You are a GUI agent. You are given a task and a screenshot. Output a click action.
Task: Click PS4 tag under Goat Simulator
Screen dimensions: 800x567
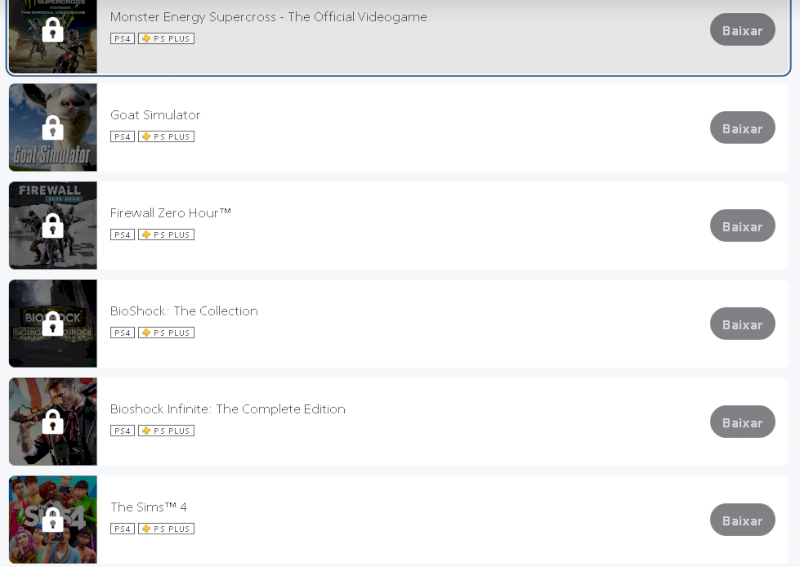(x=122, y=136)
